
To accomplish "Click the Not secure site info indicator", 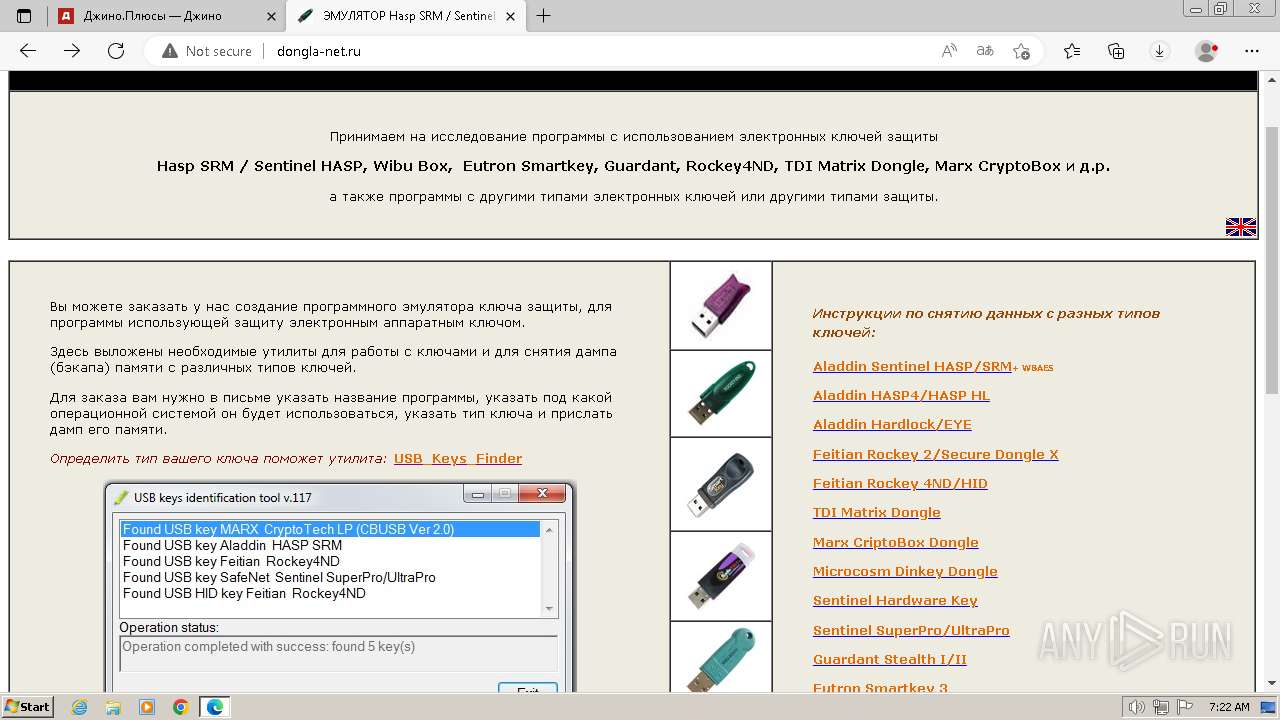I will tap(207, 51).
